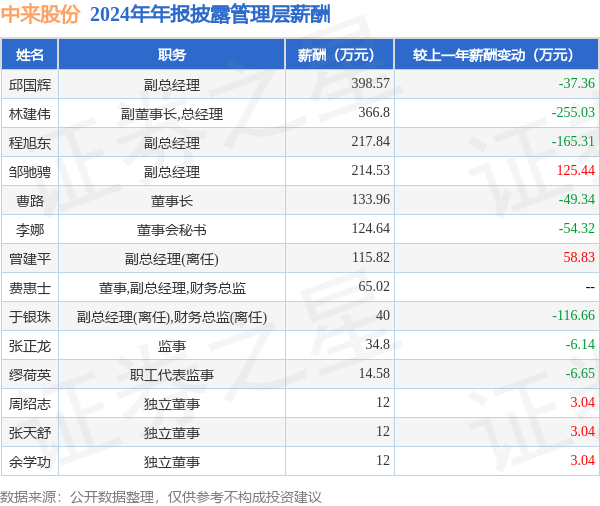Click red change value '58.83'
Viewport: 600px width, 506px height.
(579, 257)
